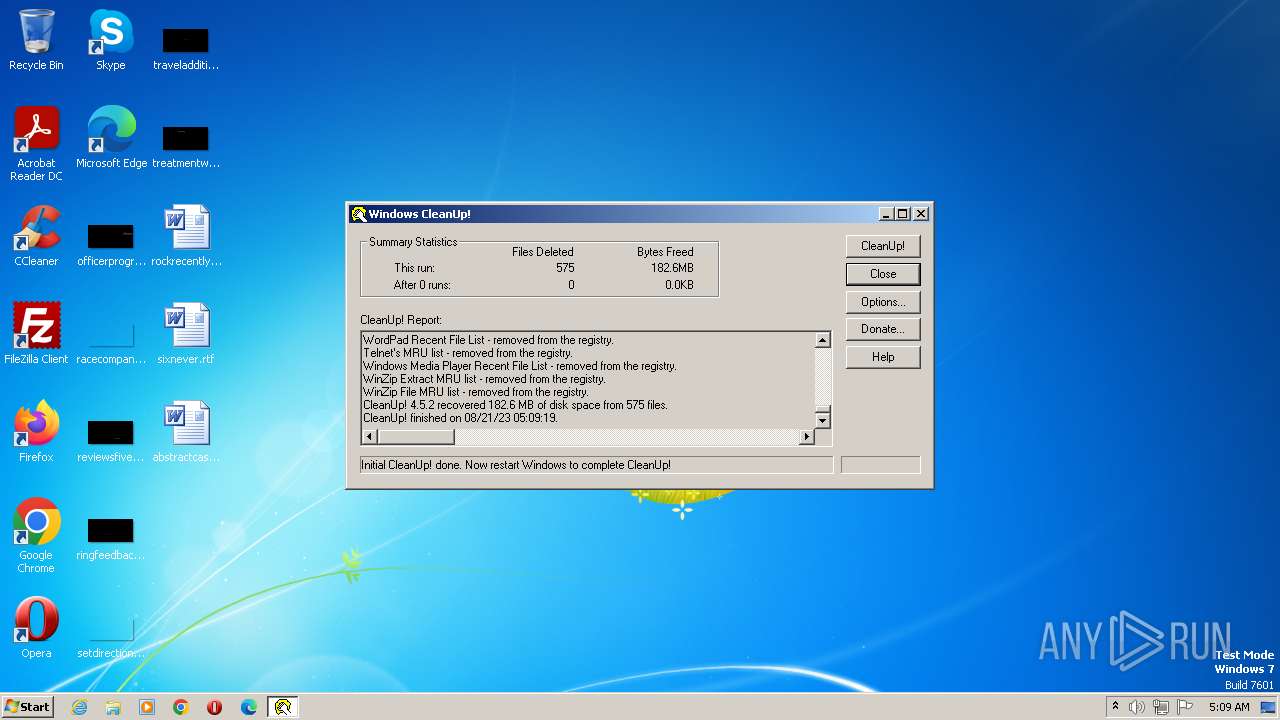The height and width of the screenshot is (720, 1280).
Task: Open the Firefox desktop shortcut
Action: click(36, 431)
